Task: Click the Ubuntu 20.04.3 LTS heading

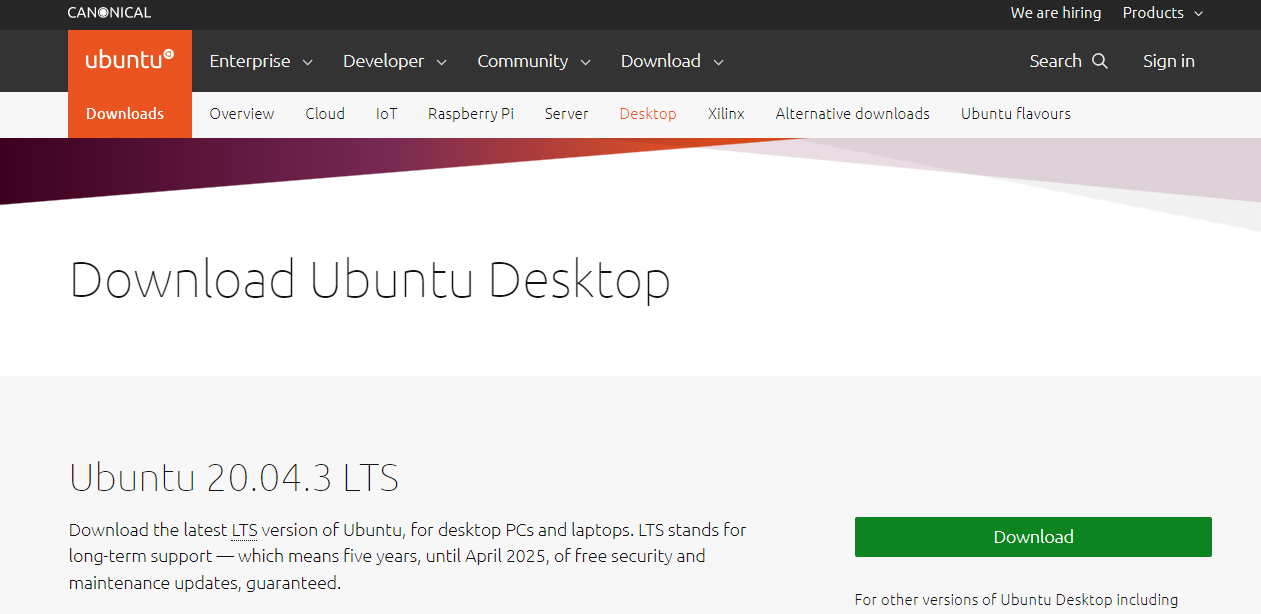Action: click(x=234, y=478)
